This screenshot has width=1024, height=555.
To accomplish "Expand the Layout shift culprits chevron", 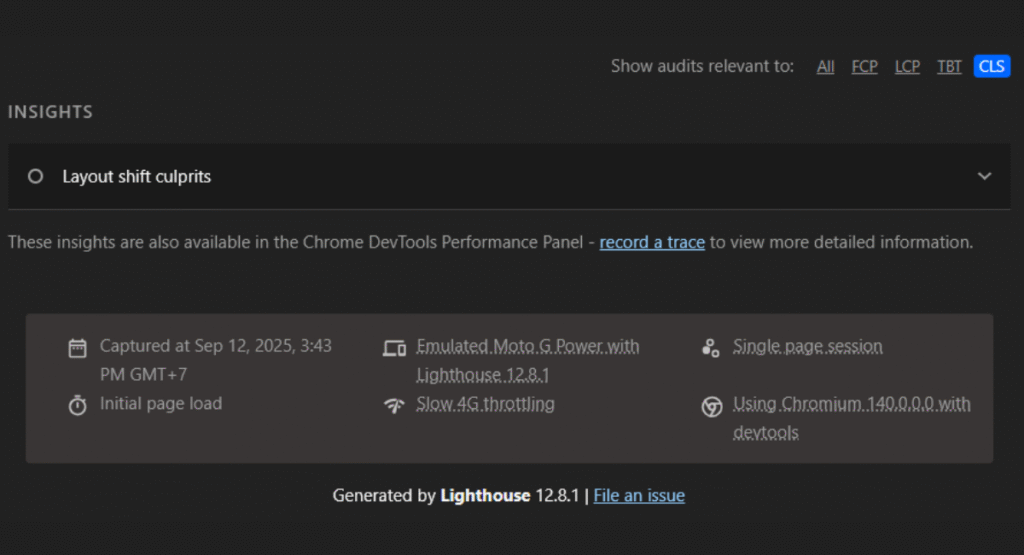I will pos(984,176).
